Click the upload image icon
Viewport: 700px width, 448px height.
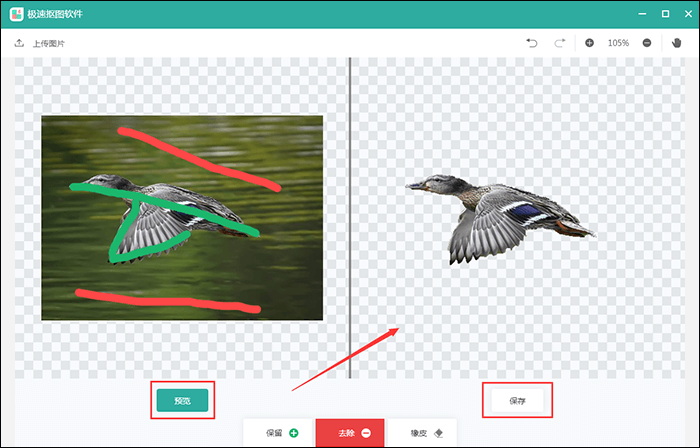(19, 43)
